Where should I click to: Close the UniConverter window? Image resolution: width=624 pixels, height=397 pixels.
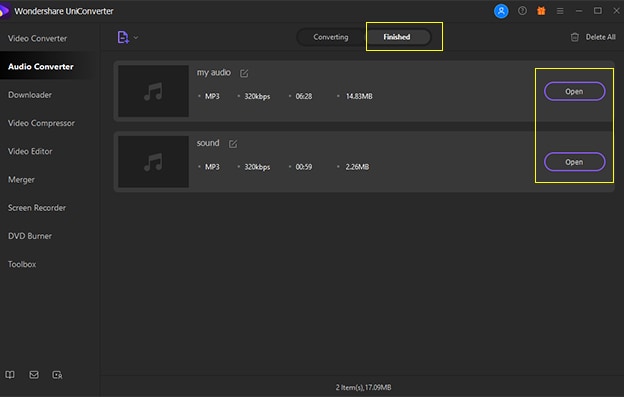click(x=616, y=11)
